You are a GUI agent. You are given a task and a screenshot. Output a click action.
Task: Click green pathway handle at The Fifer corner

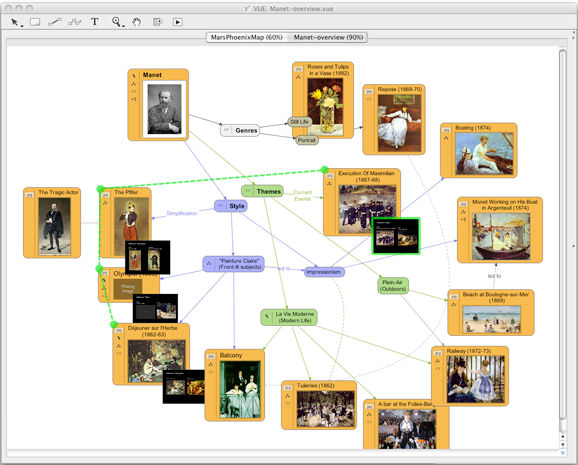[100, 189]
